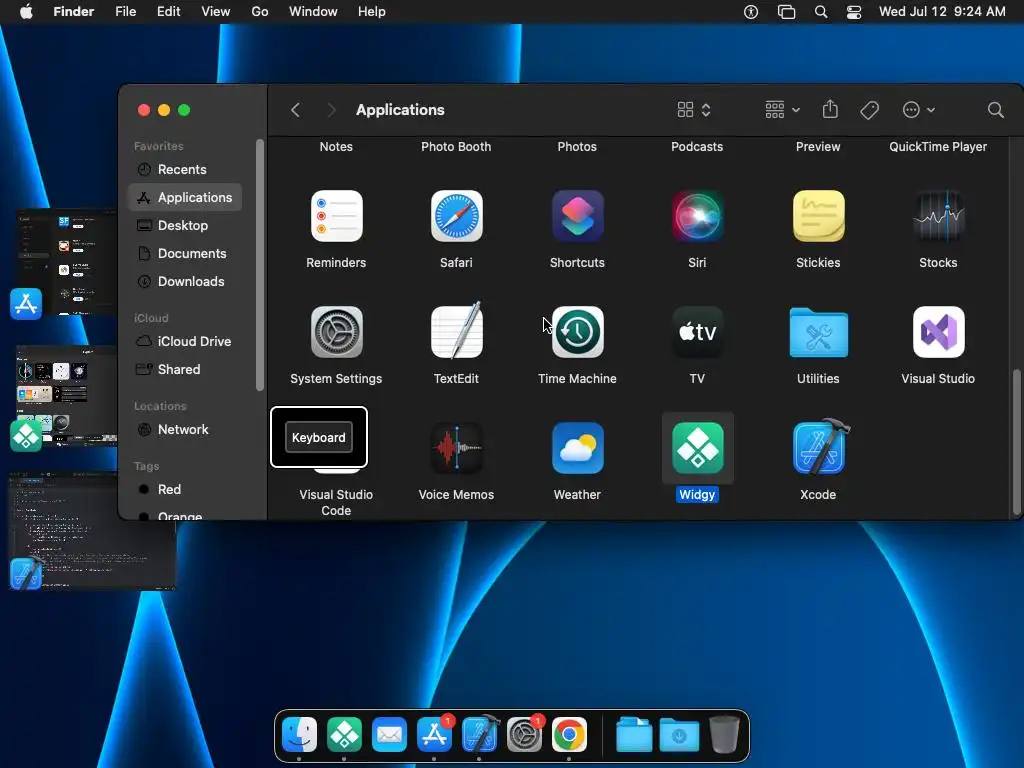Open iCloud Drive in the sidebar
The width and height of the screenshot is (1024, 768).
185,342
